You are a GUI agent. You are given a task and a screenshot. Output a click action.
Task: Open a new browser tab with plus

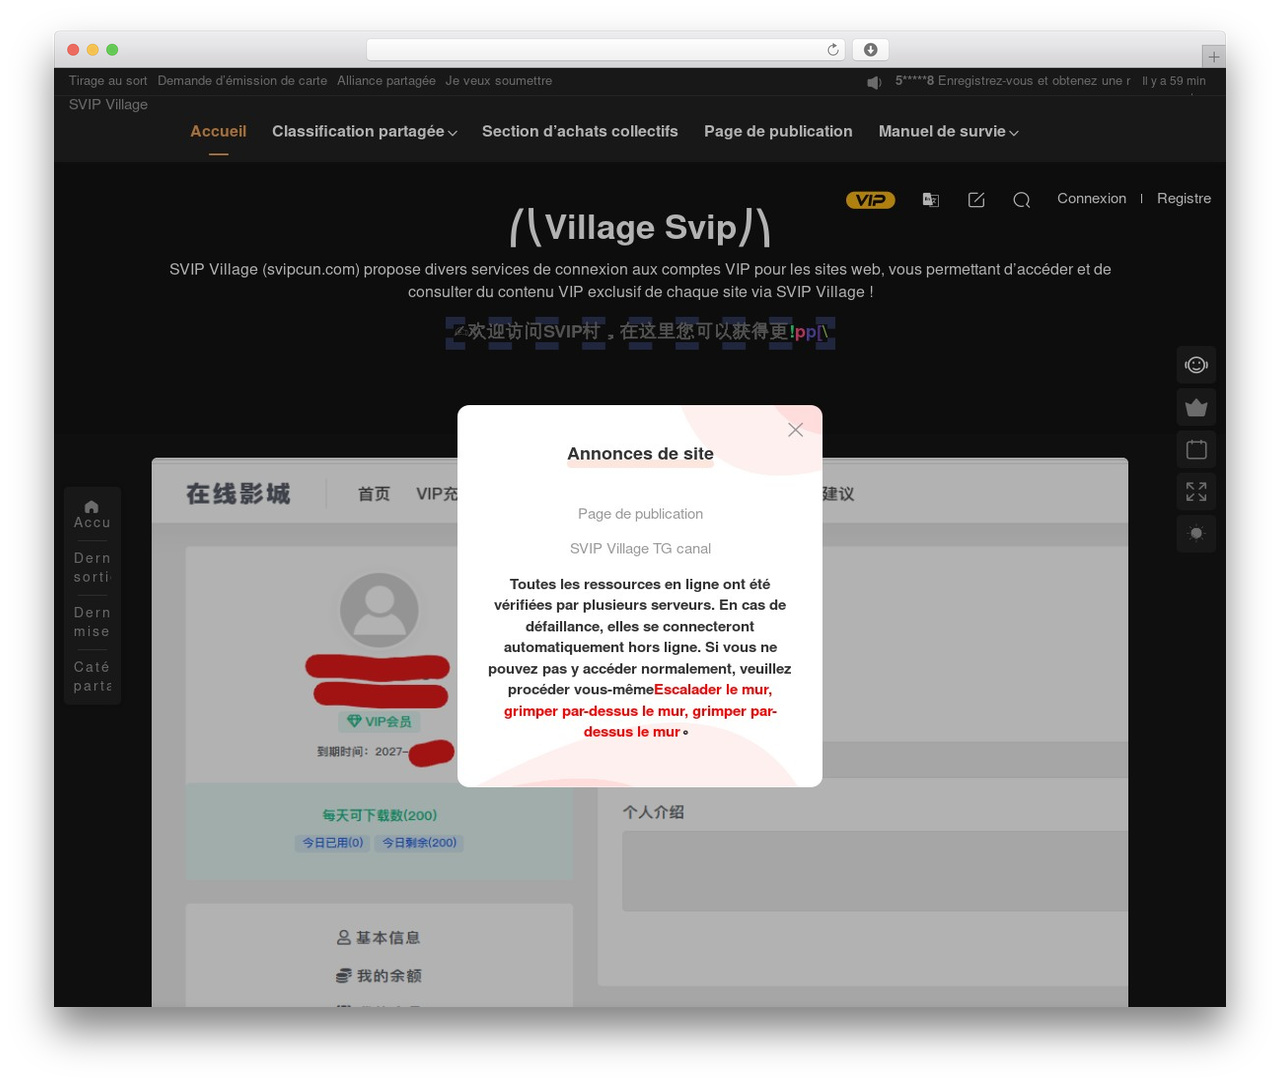1213,57
